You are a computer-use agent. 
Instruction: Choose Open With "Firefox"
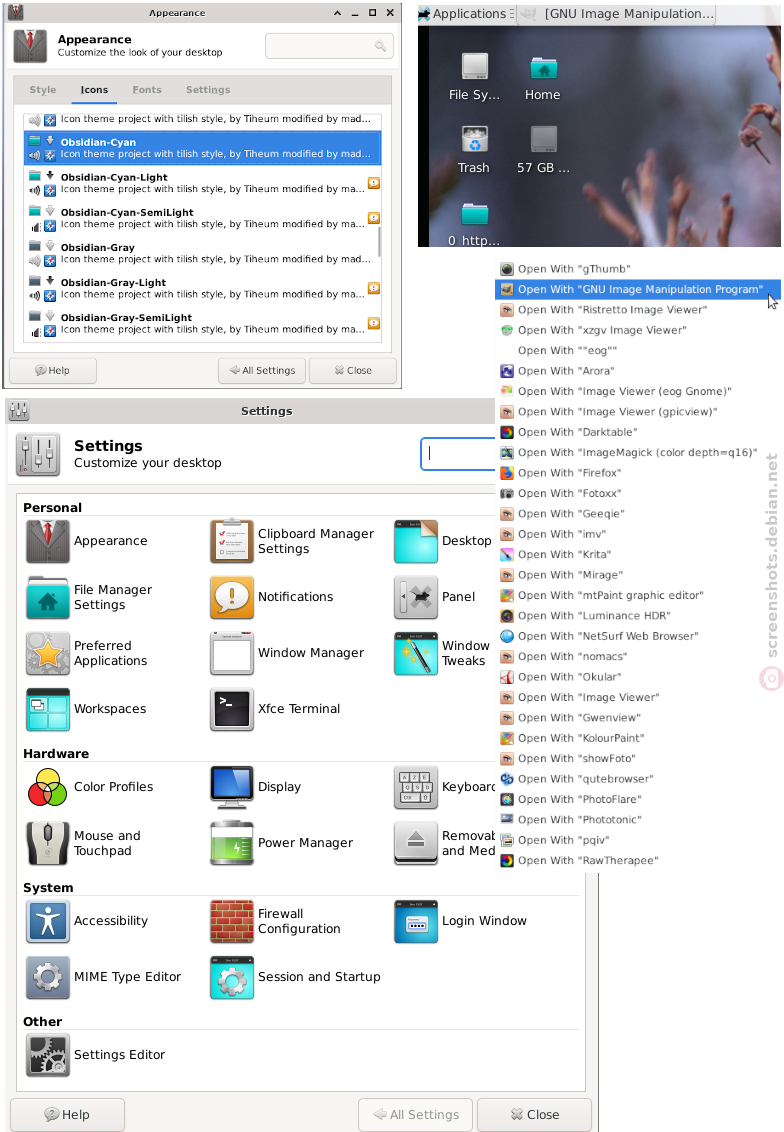point(637,473)
